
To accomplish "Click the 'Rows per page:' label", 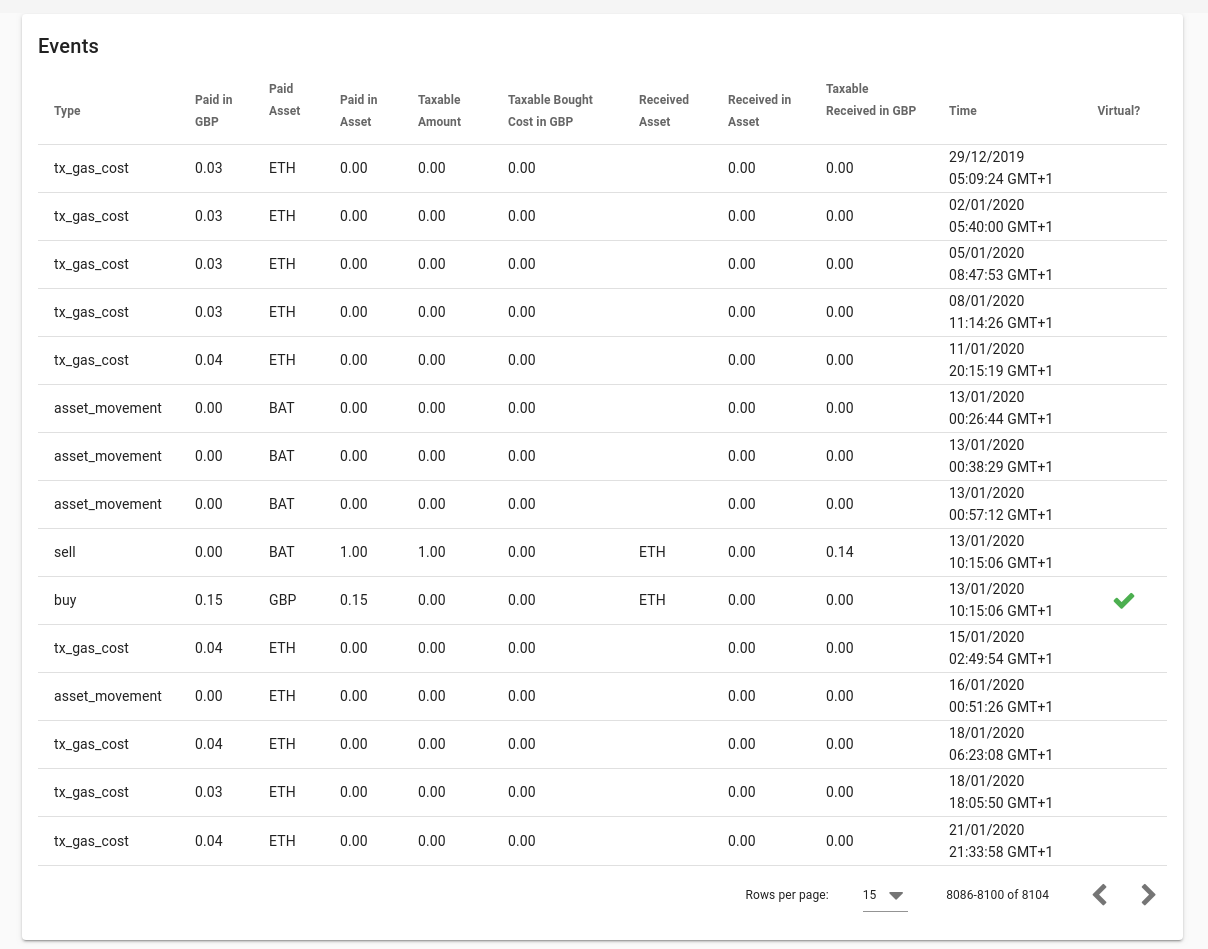I will 787,895.
